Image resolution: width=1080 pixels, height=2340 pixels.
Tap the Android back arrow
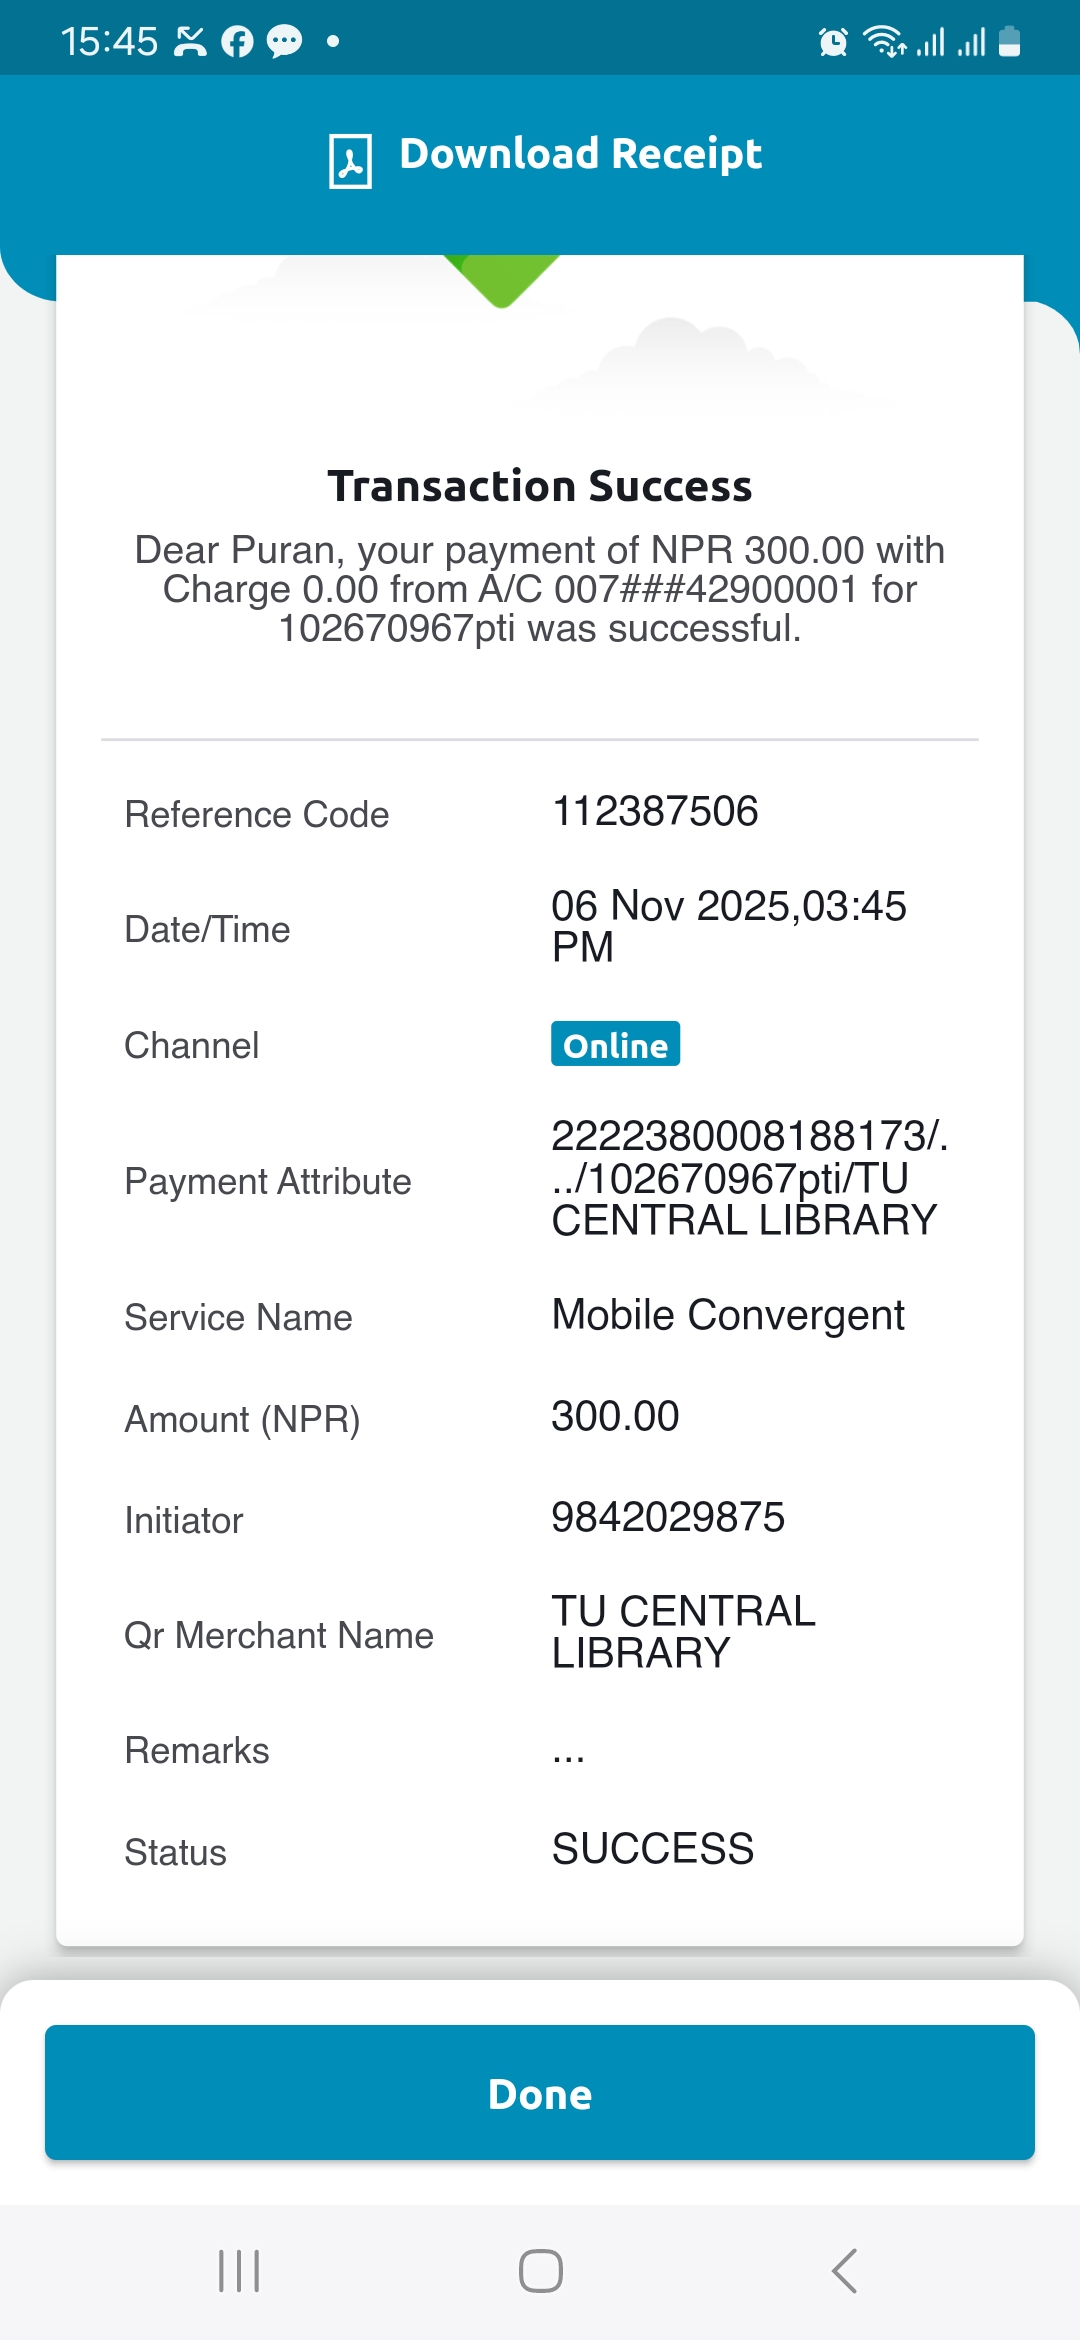[845, 2270]
